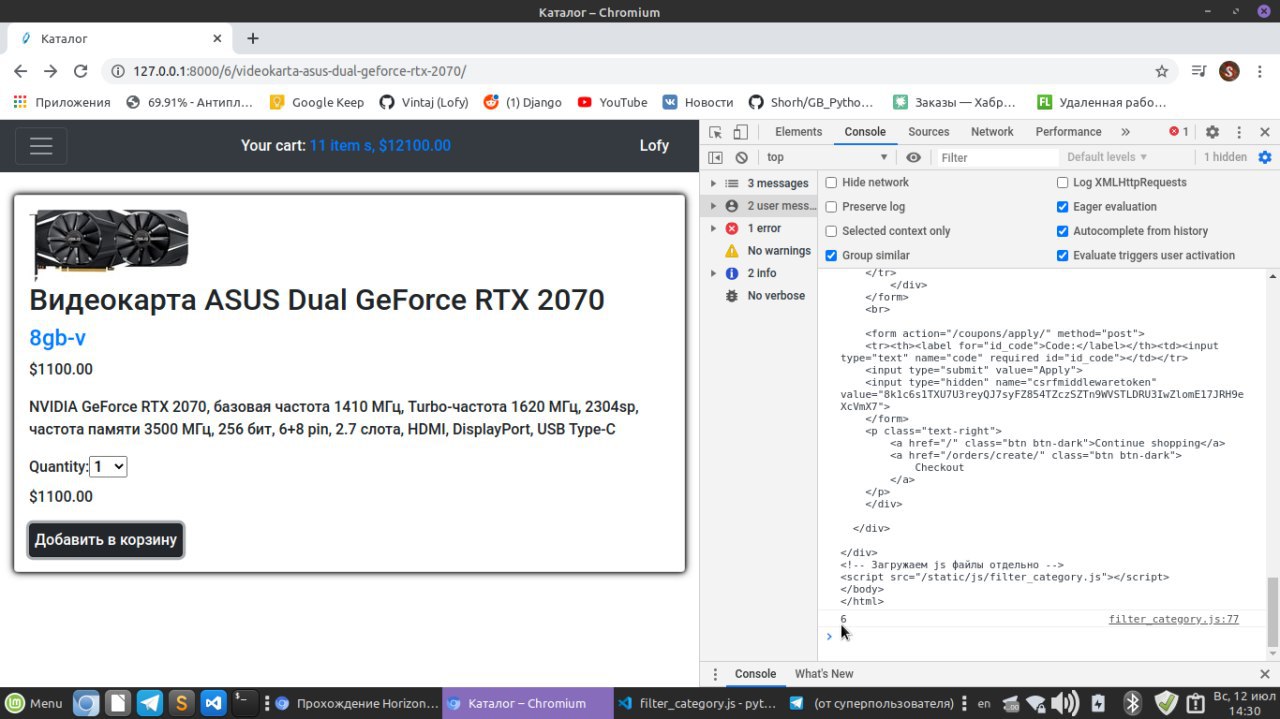1280x719 pixels.
Task: Open the Default levels dropdown
Action: coord(1107,157)
